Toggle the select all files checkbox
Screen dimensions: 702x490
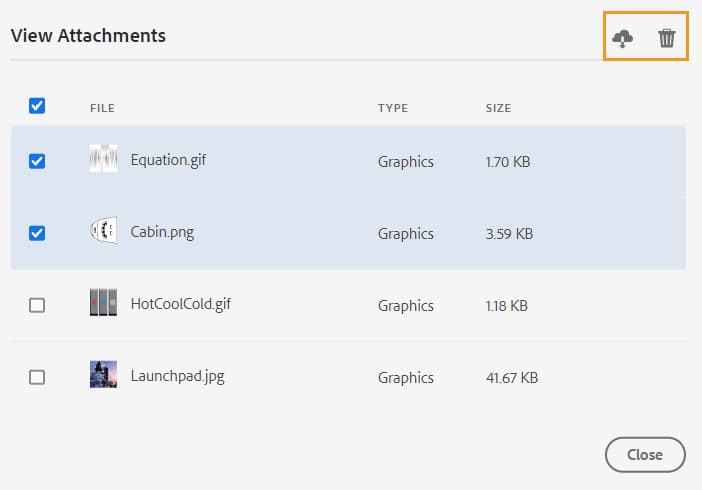pyautogui.click(x=37, y=105)
